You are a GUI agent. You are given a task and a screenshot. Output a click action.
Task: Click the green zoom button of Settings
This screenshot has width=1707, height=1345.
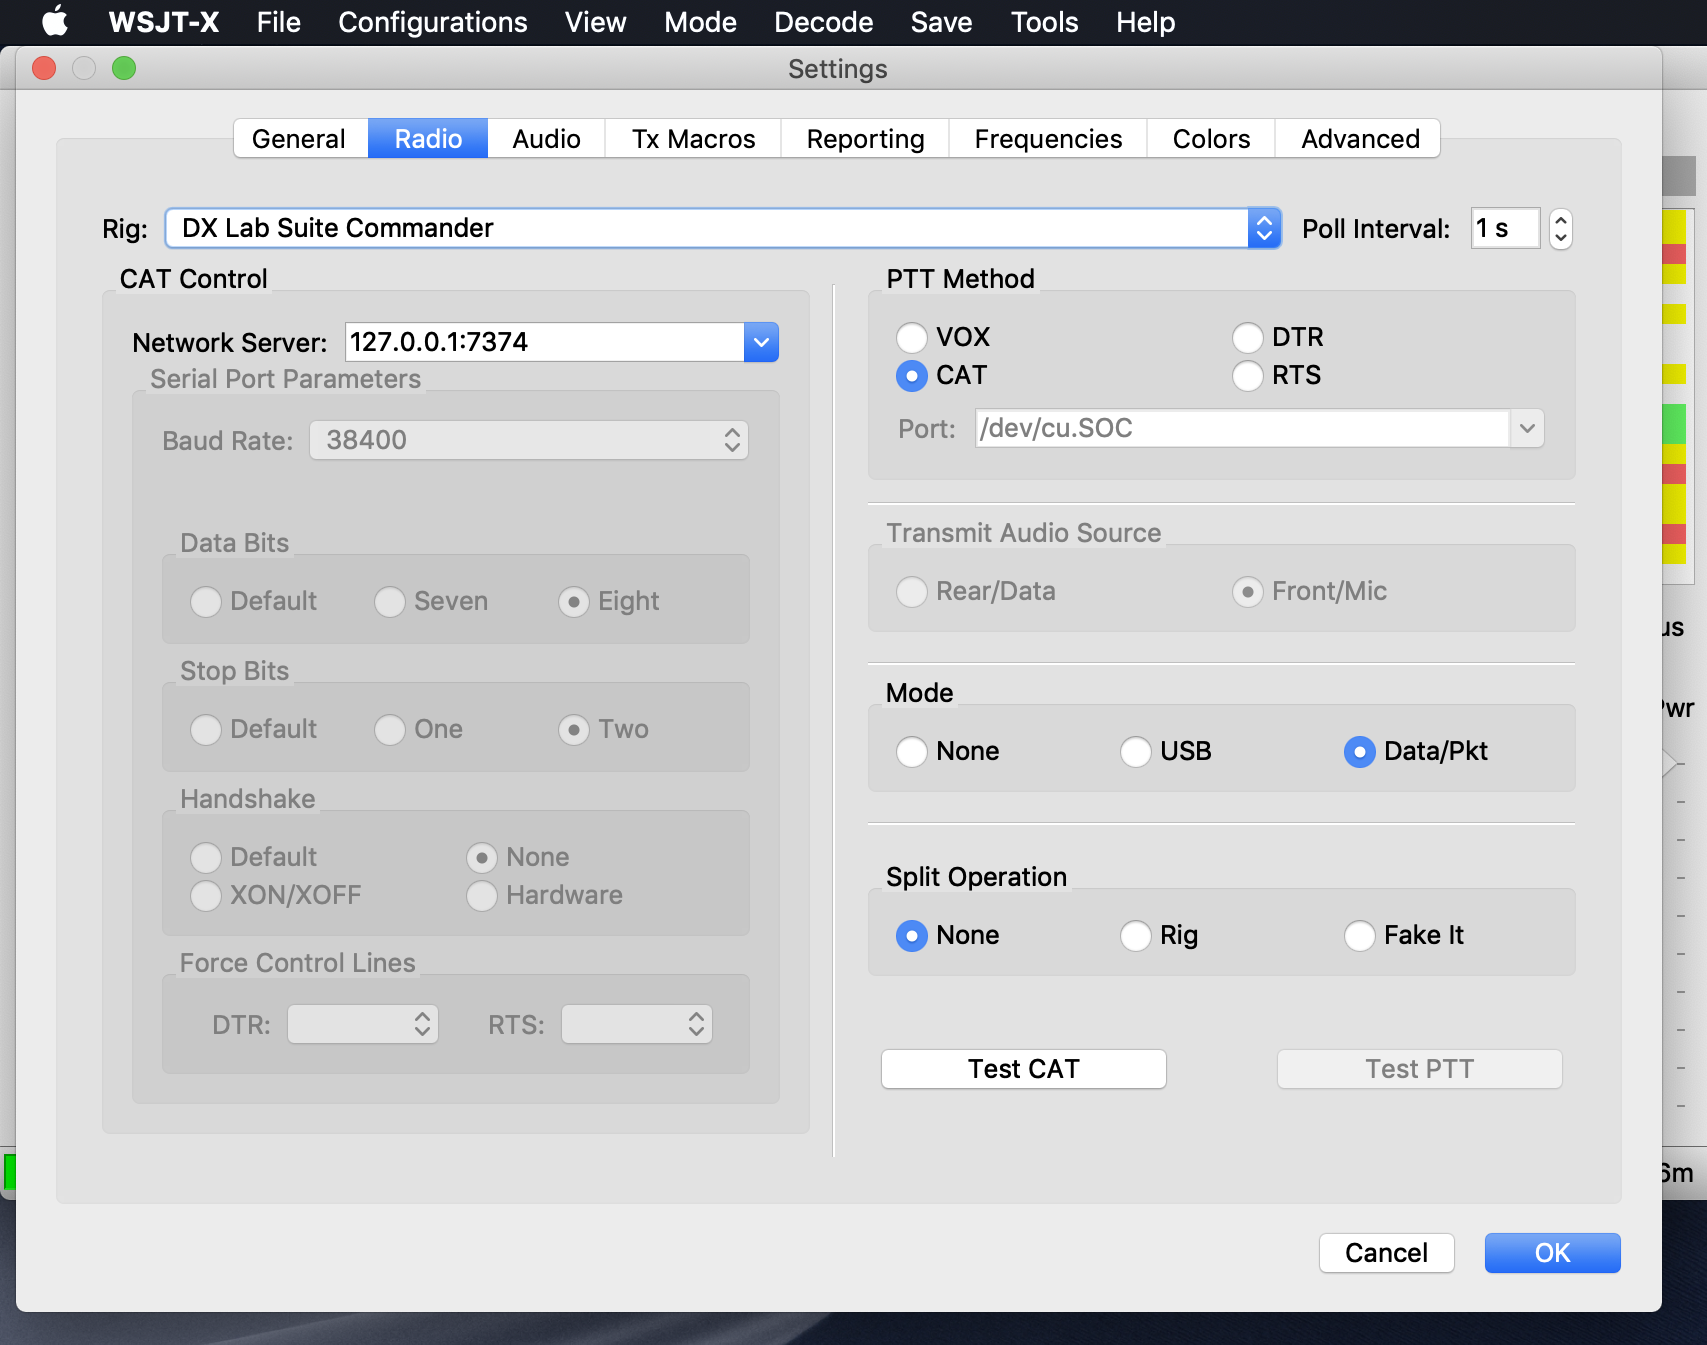[124, 68]
